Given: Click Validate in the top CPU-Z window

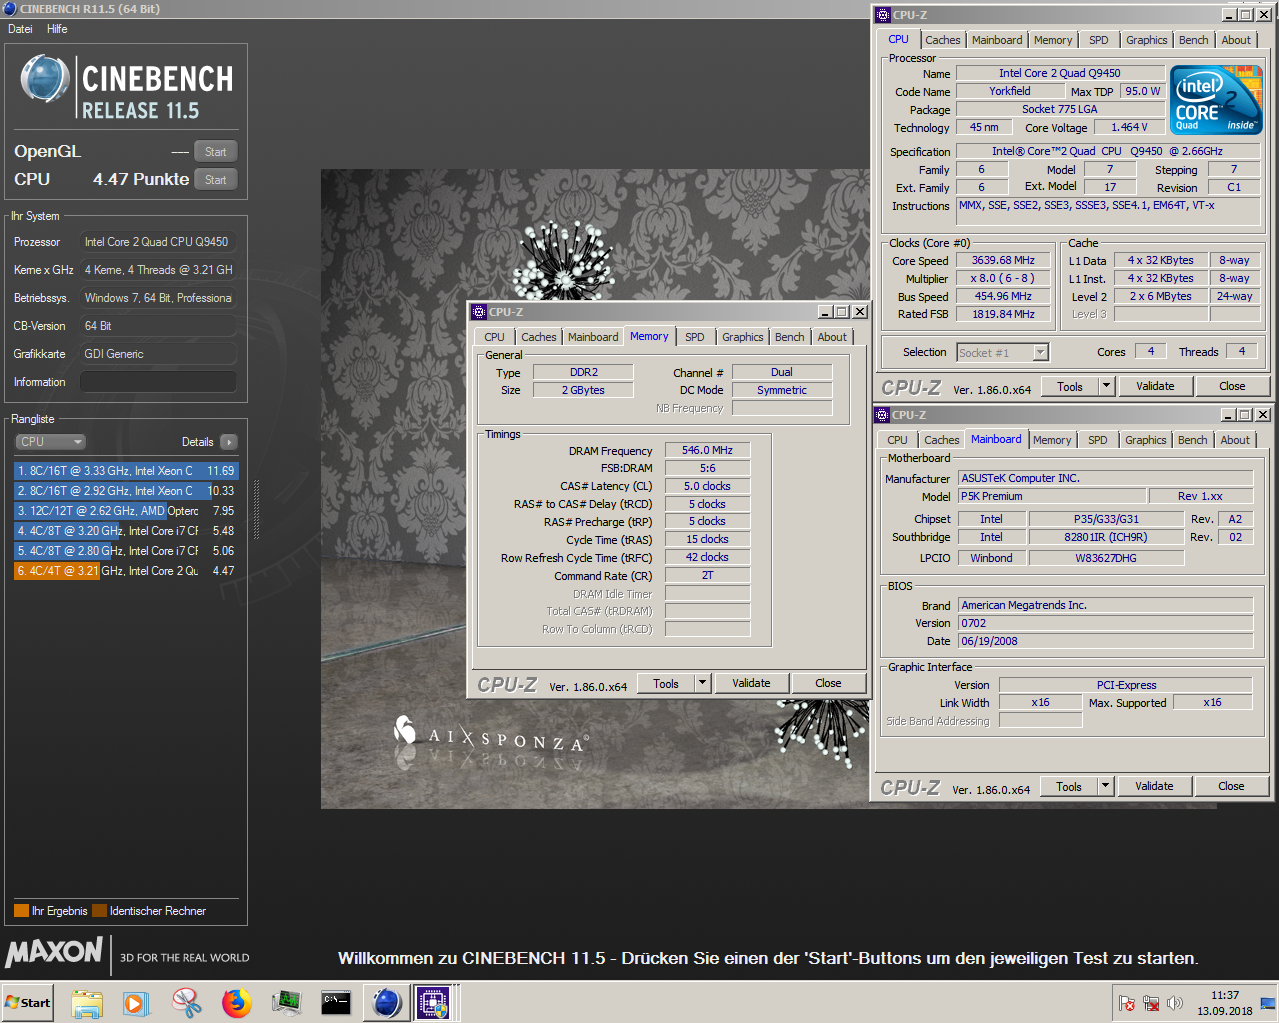Looking at the screenshot, I should 1155,386.
